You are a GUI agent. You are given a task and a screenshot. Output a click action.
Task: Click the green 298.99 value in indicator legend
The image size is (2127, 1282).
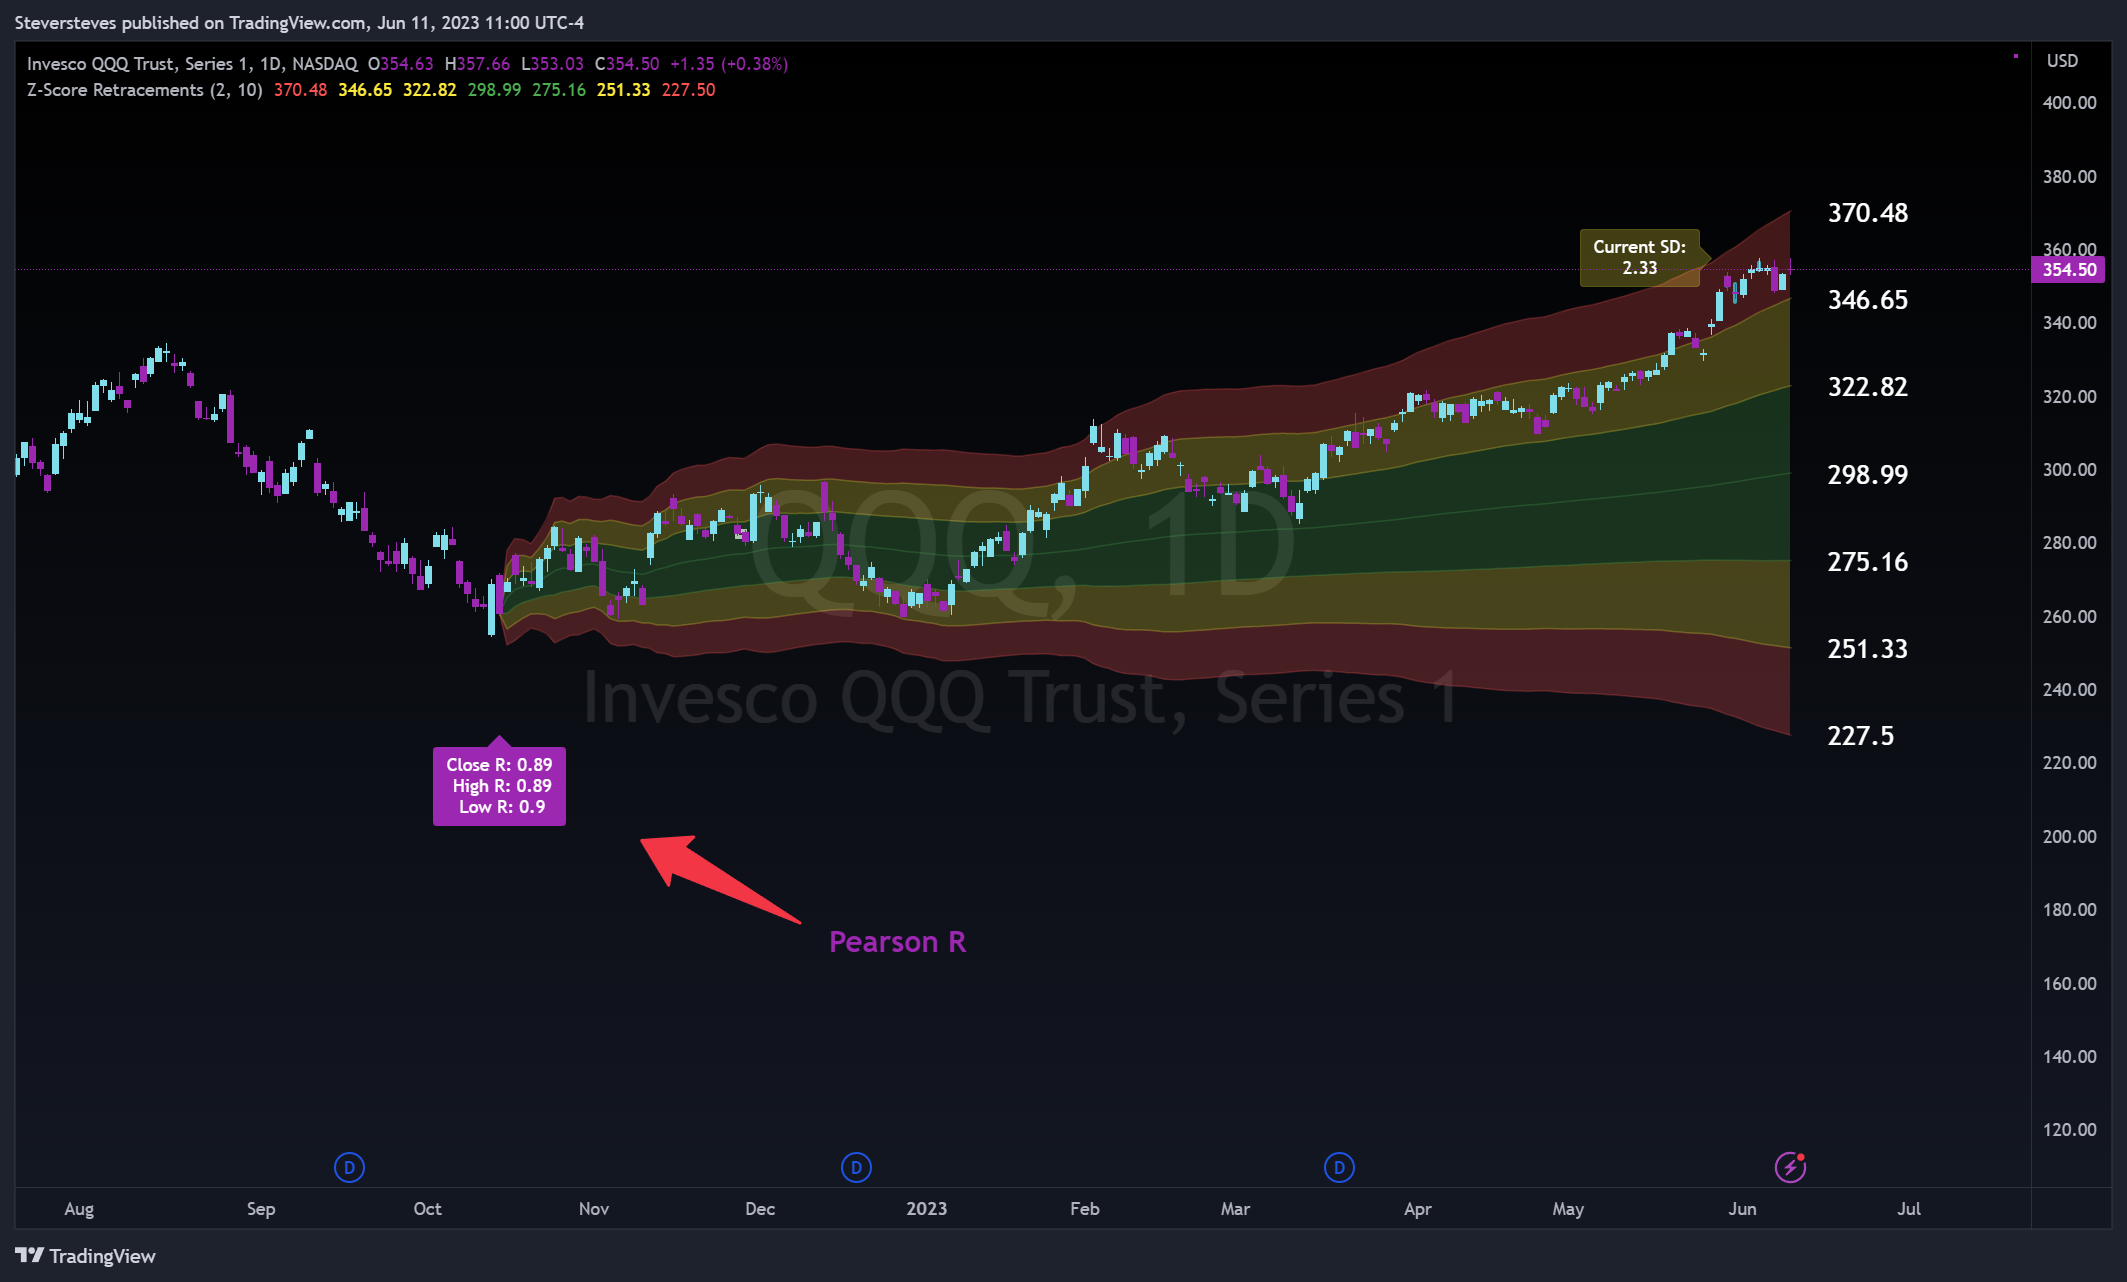pyautogui.click(x=494, y=90)
